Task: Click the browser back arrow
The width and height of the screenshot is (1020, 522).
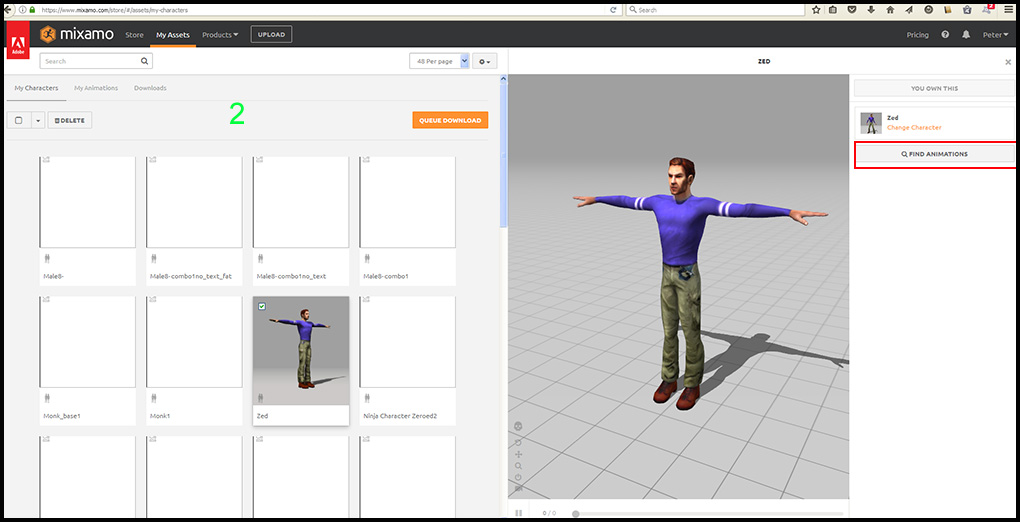Action: click(8, 10)
